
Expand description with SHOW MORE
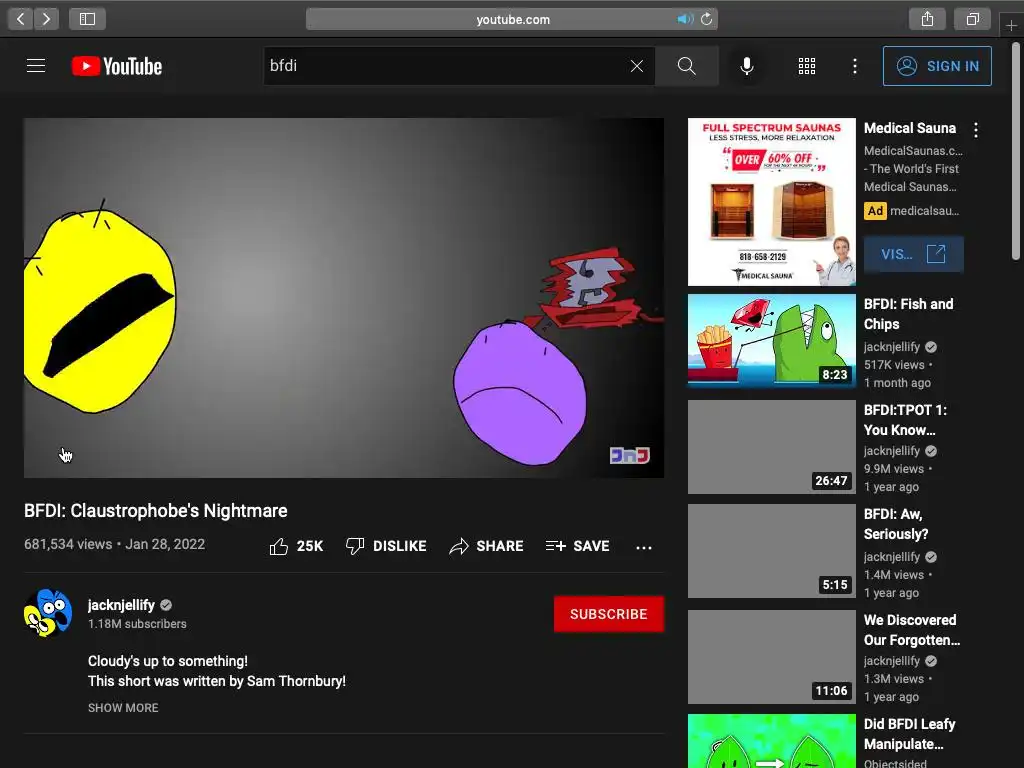pos(123,708)
